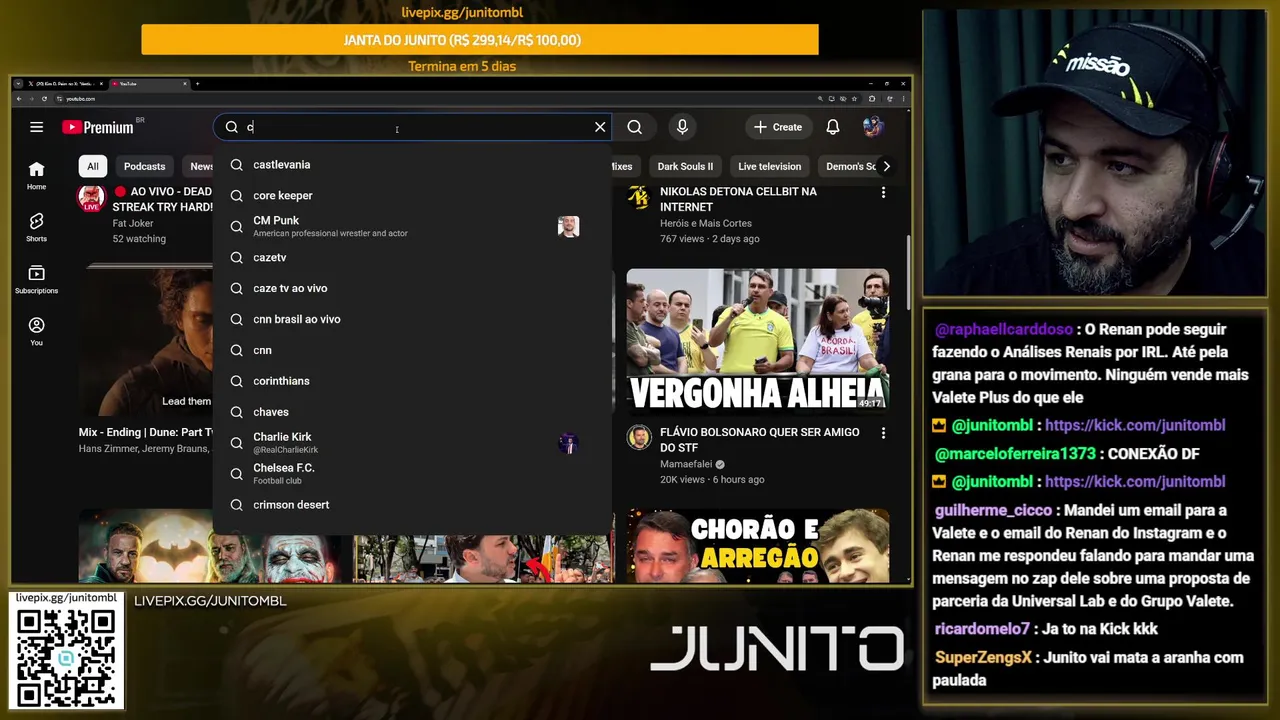Screen dimensions: 1280x720
Task: Open 'FLÁVIO BOLSONARO QUER SER AMIGO' video title
Action: coord(759,440)
